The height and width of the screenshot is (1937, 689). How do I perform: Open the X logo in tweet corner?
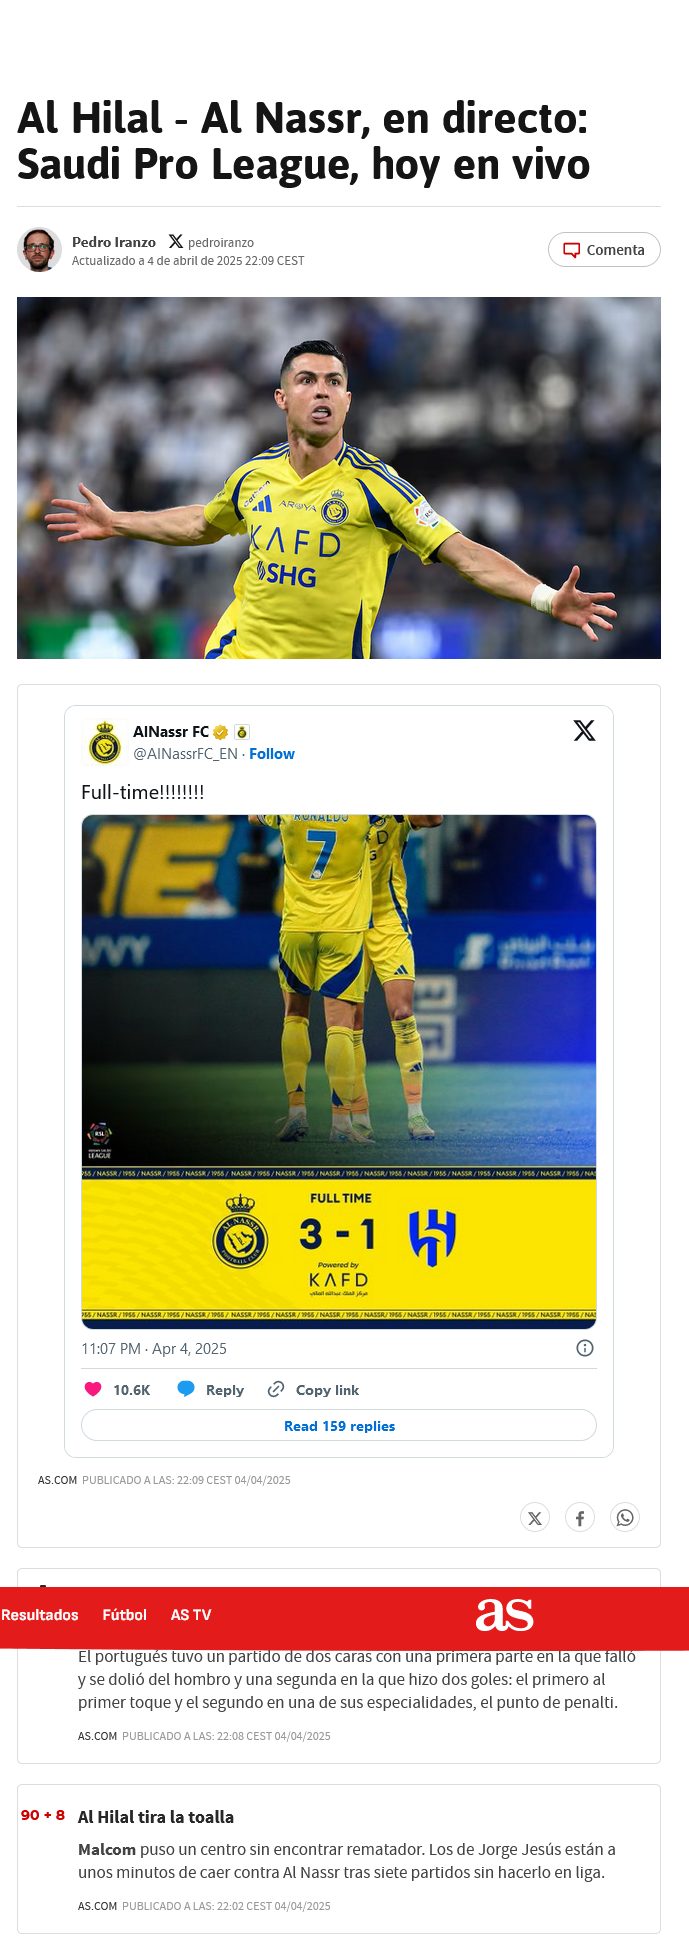[x=584, y=731]
